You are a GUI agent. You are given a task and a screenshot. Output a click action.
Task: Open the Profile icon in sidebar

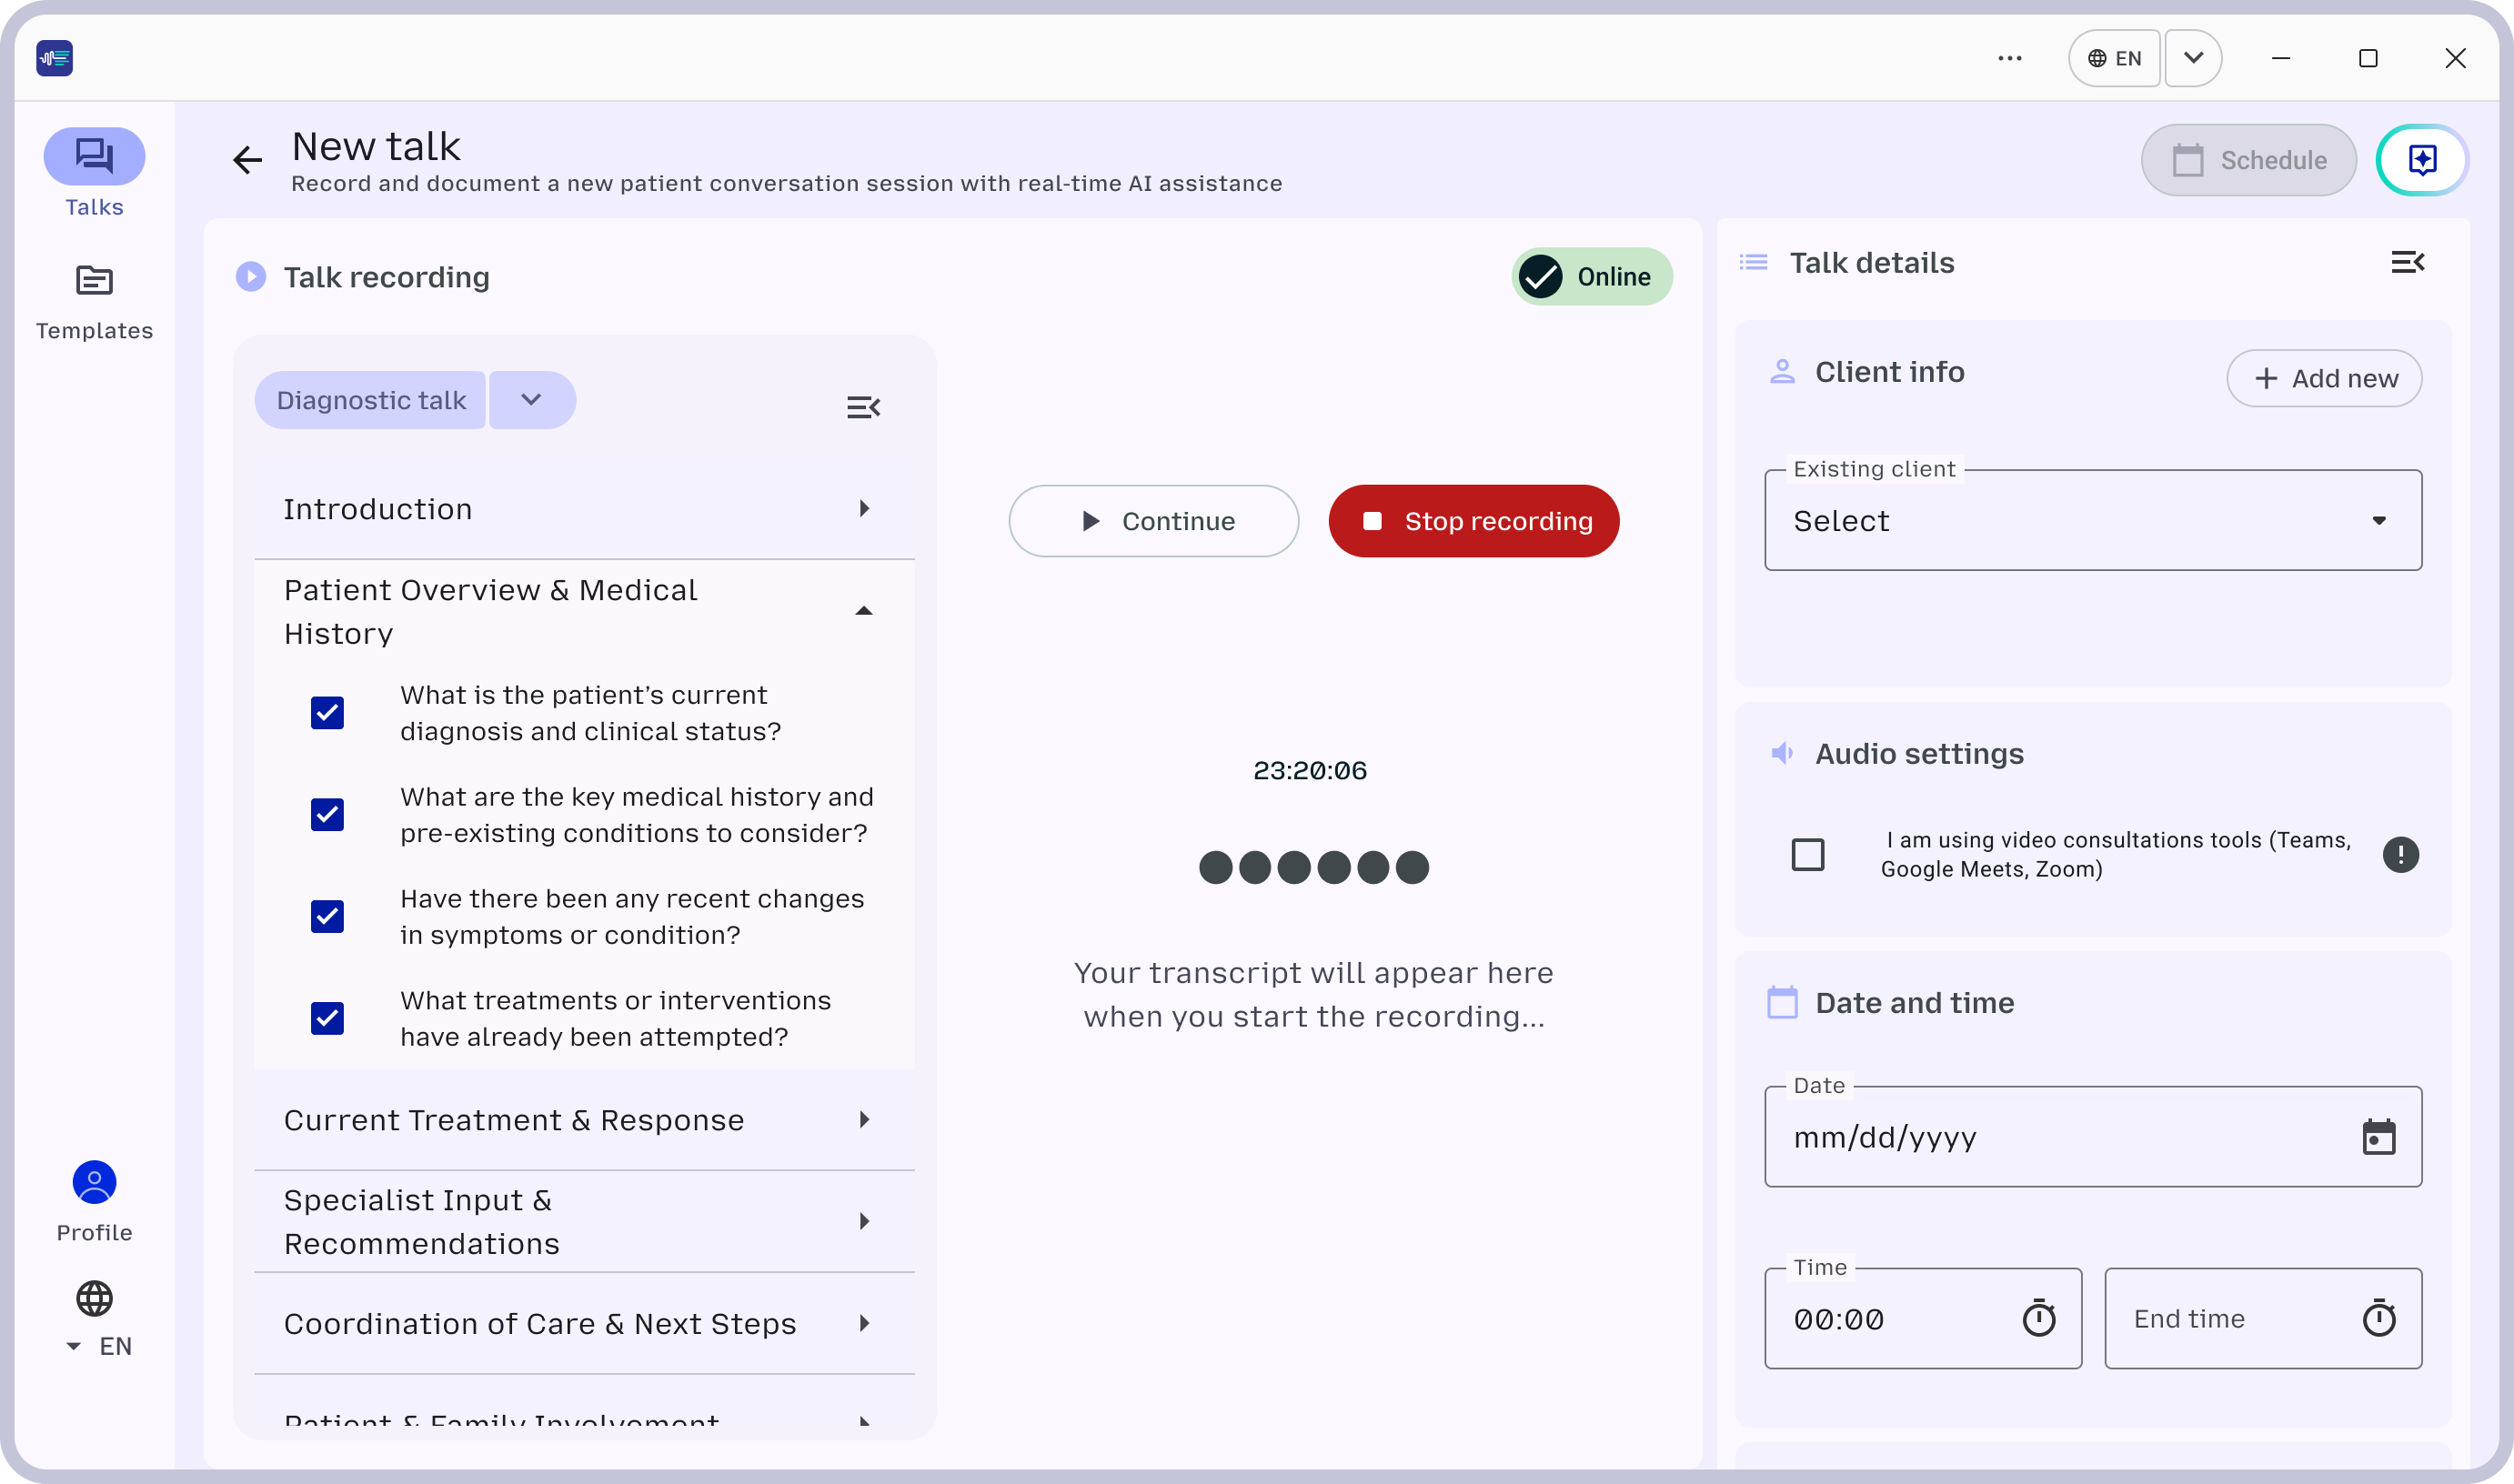click(x=95, y=1183)
